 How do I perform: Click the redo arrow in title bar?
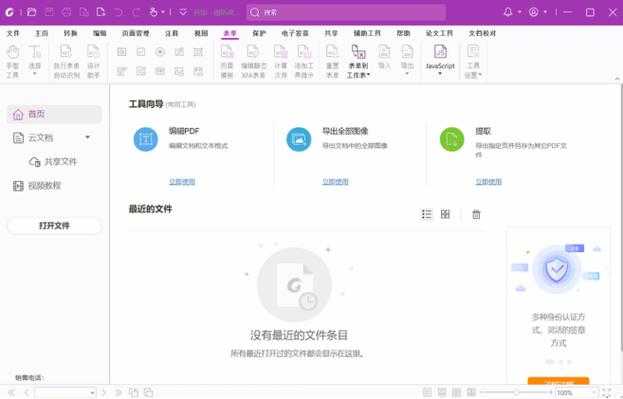(x=136, y=12)
